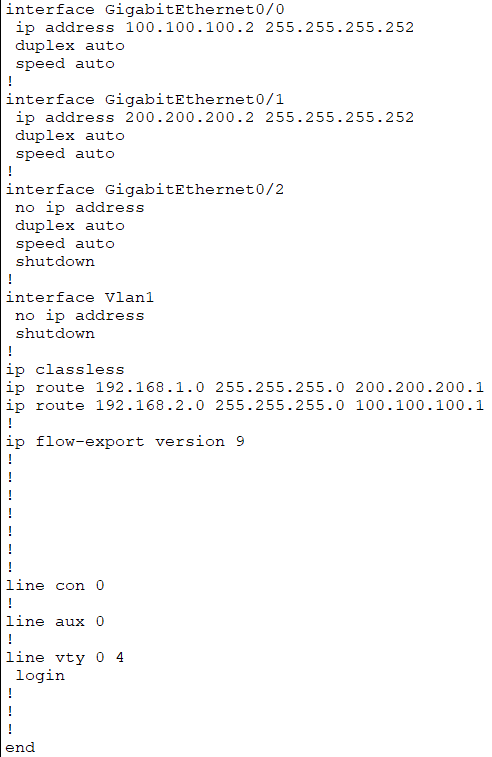The height and width of the screenshot is (757, 492).
Task: Click ip flow-export version 9 line
Action: point(125,442)
